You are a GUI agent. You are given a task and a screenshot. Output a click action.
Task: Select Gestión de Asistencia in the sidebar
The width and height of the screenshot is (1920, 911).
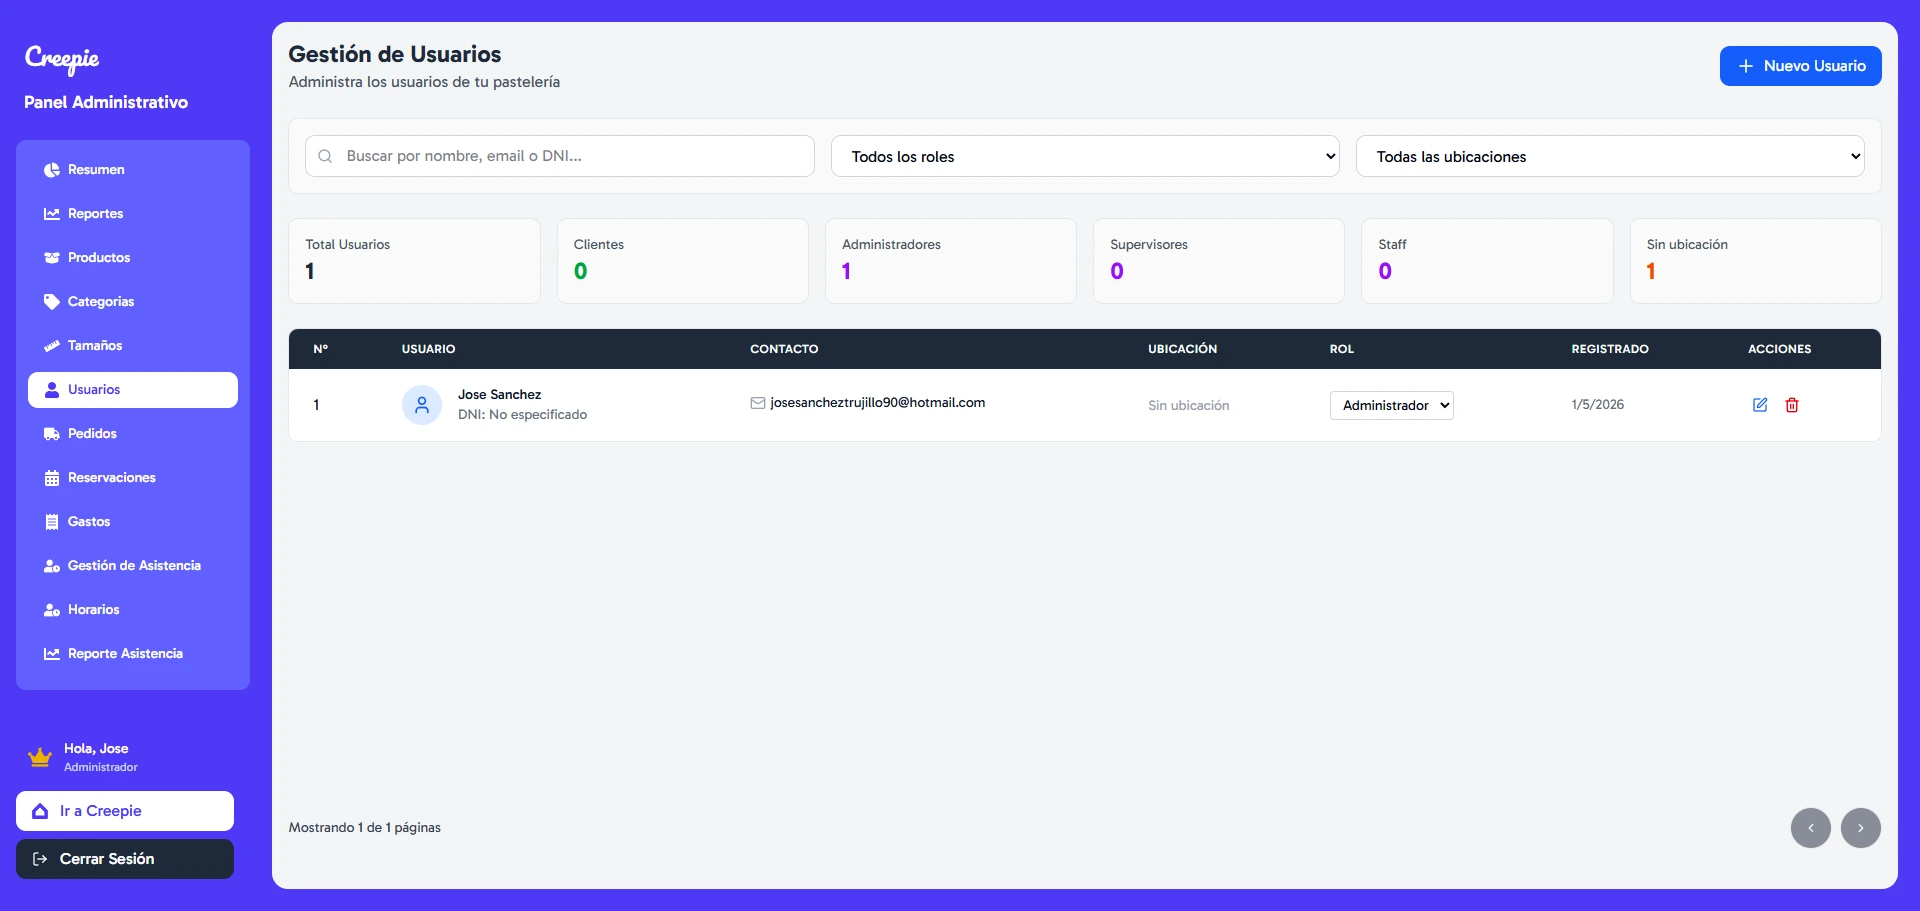coord(133,566)
